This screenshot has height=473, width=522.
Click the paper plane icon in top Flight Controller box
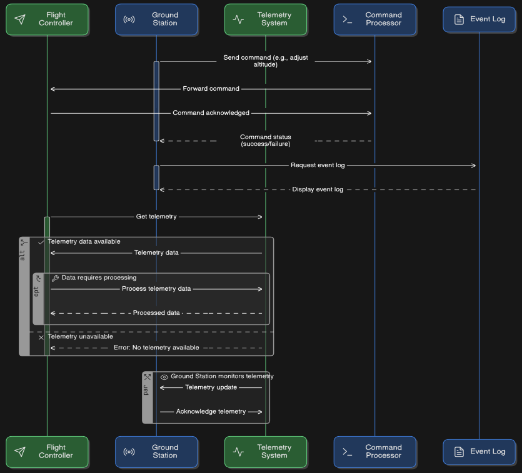(20, 19)
